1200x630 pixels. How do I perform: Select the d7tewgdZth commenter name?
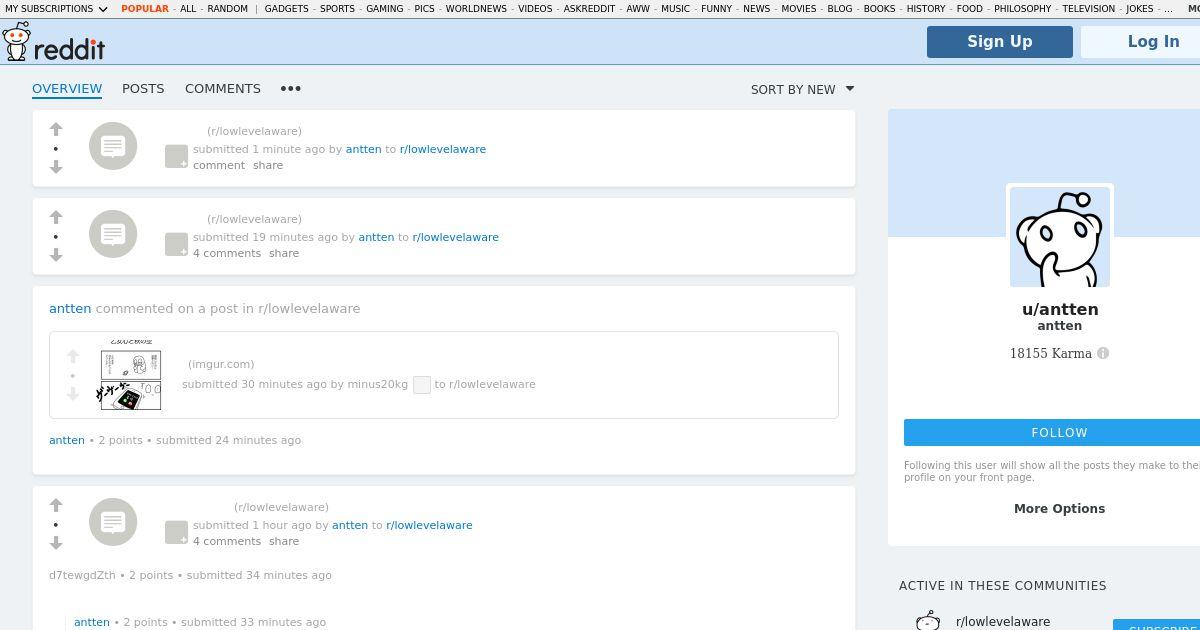pos(82,575)
